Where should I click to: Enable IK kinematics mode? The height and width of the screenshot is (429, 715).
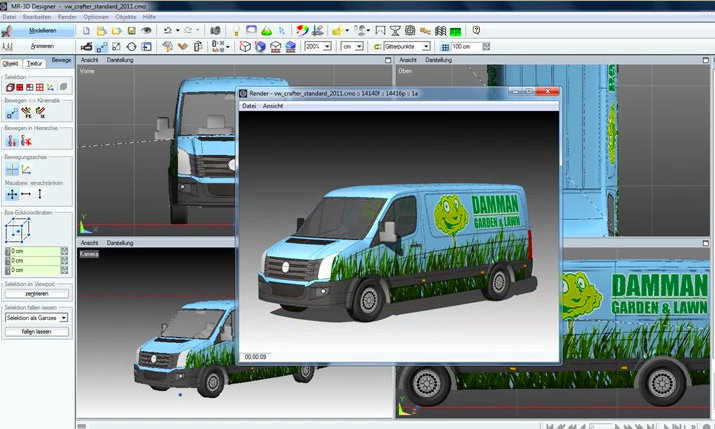tap(41, 112)
